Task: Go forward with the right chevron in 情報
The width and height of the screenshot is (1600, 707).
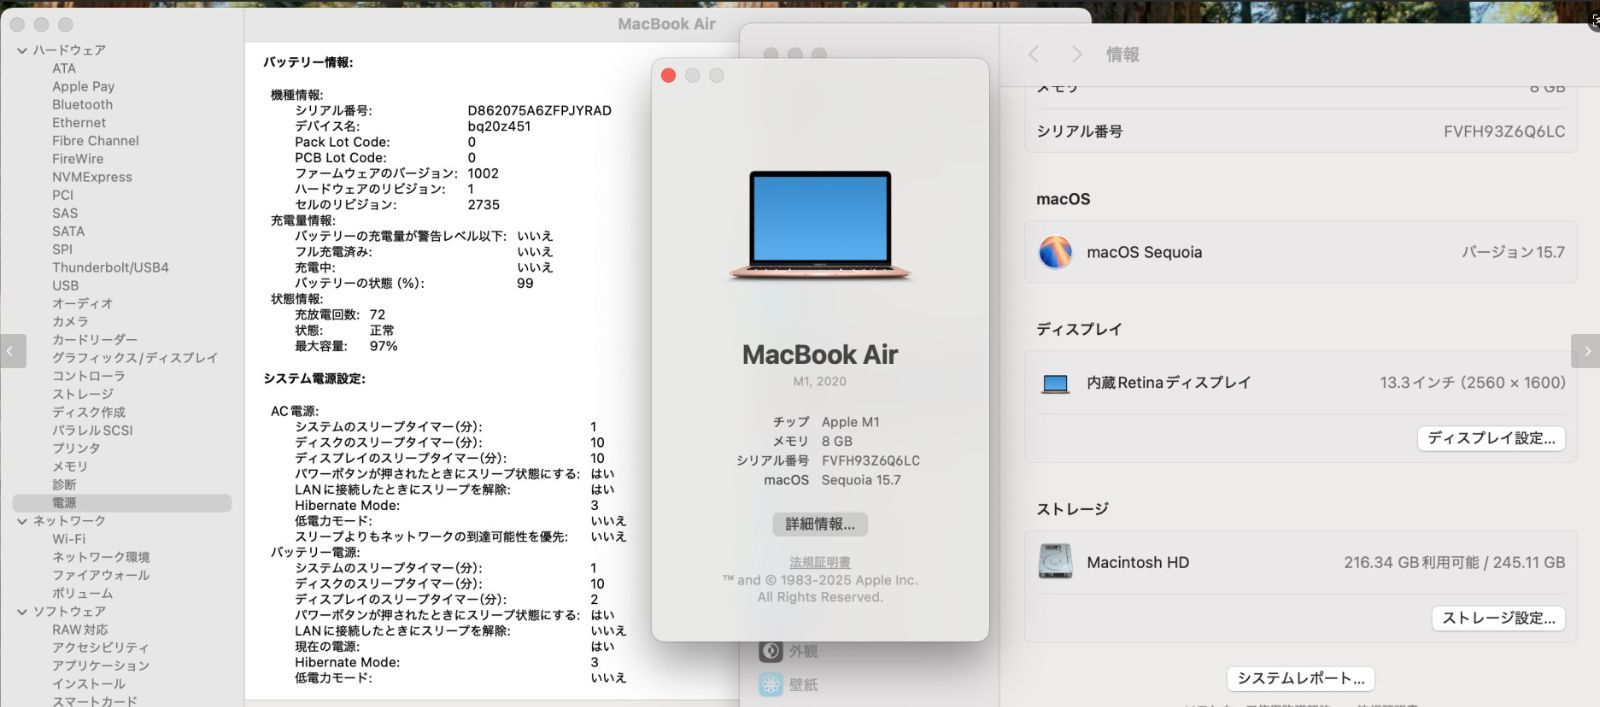Action: (1076, 54)
